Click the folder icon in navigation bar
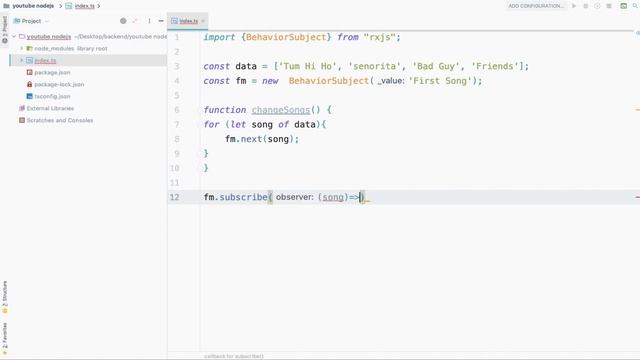 (x=6, y=6)
